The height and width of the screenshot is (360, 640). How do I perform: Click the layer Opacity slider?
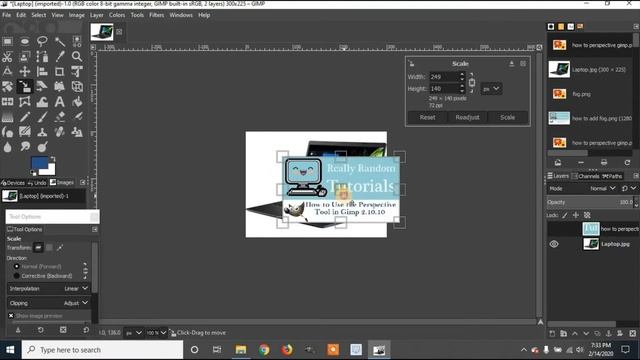[x=590, y=202]
